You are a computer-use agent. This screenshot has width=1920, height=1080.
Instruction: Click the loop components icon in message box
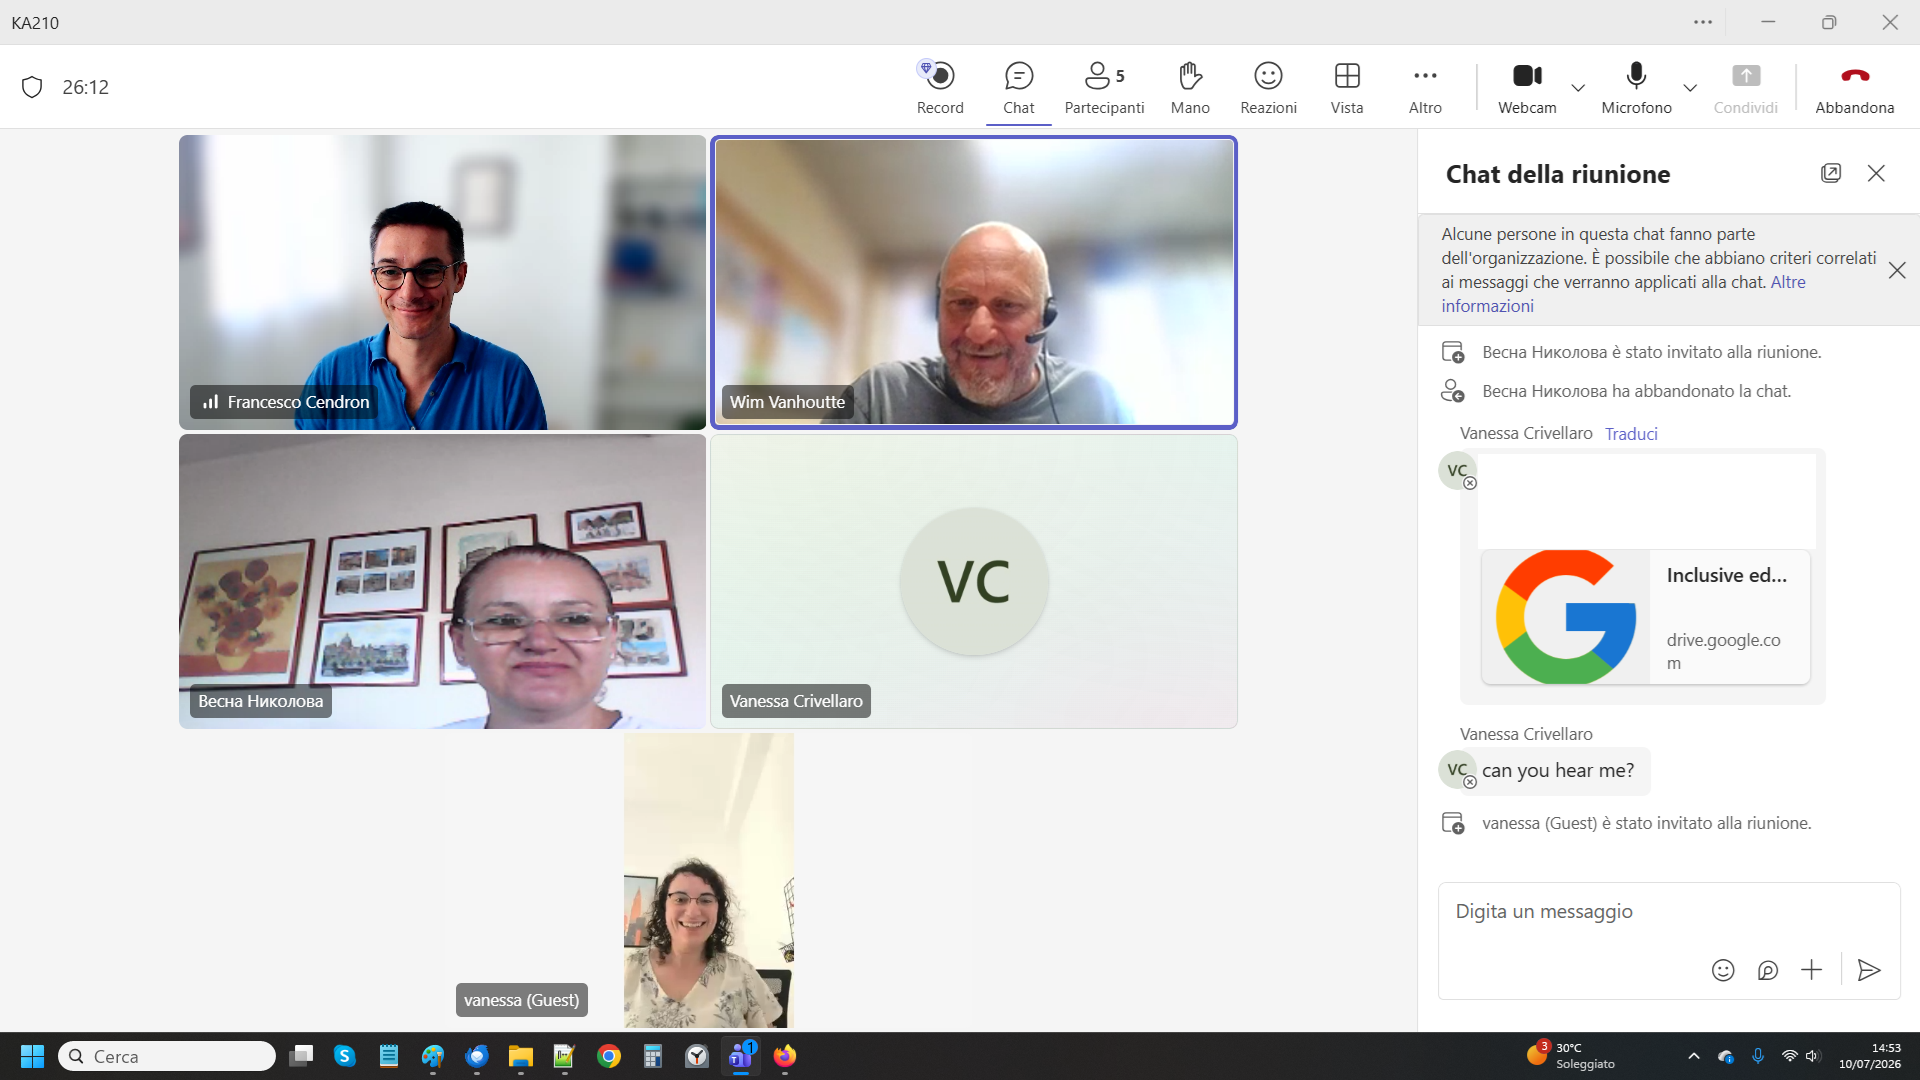[1767, 970]
